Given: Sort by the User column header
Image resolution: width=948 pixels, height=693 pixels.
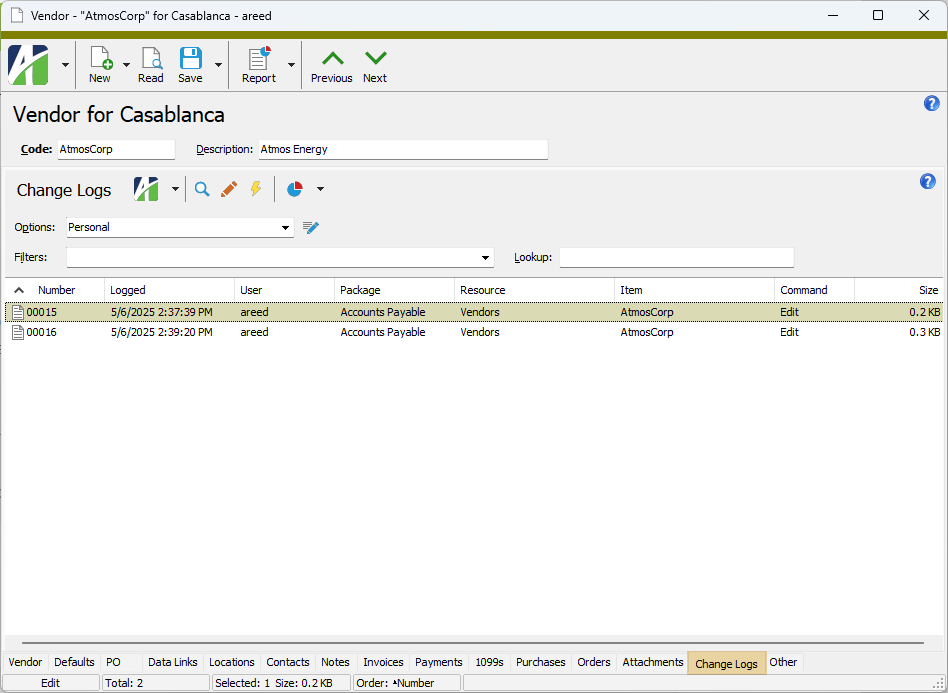Looking at the screenshot, I should (284, 290).
